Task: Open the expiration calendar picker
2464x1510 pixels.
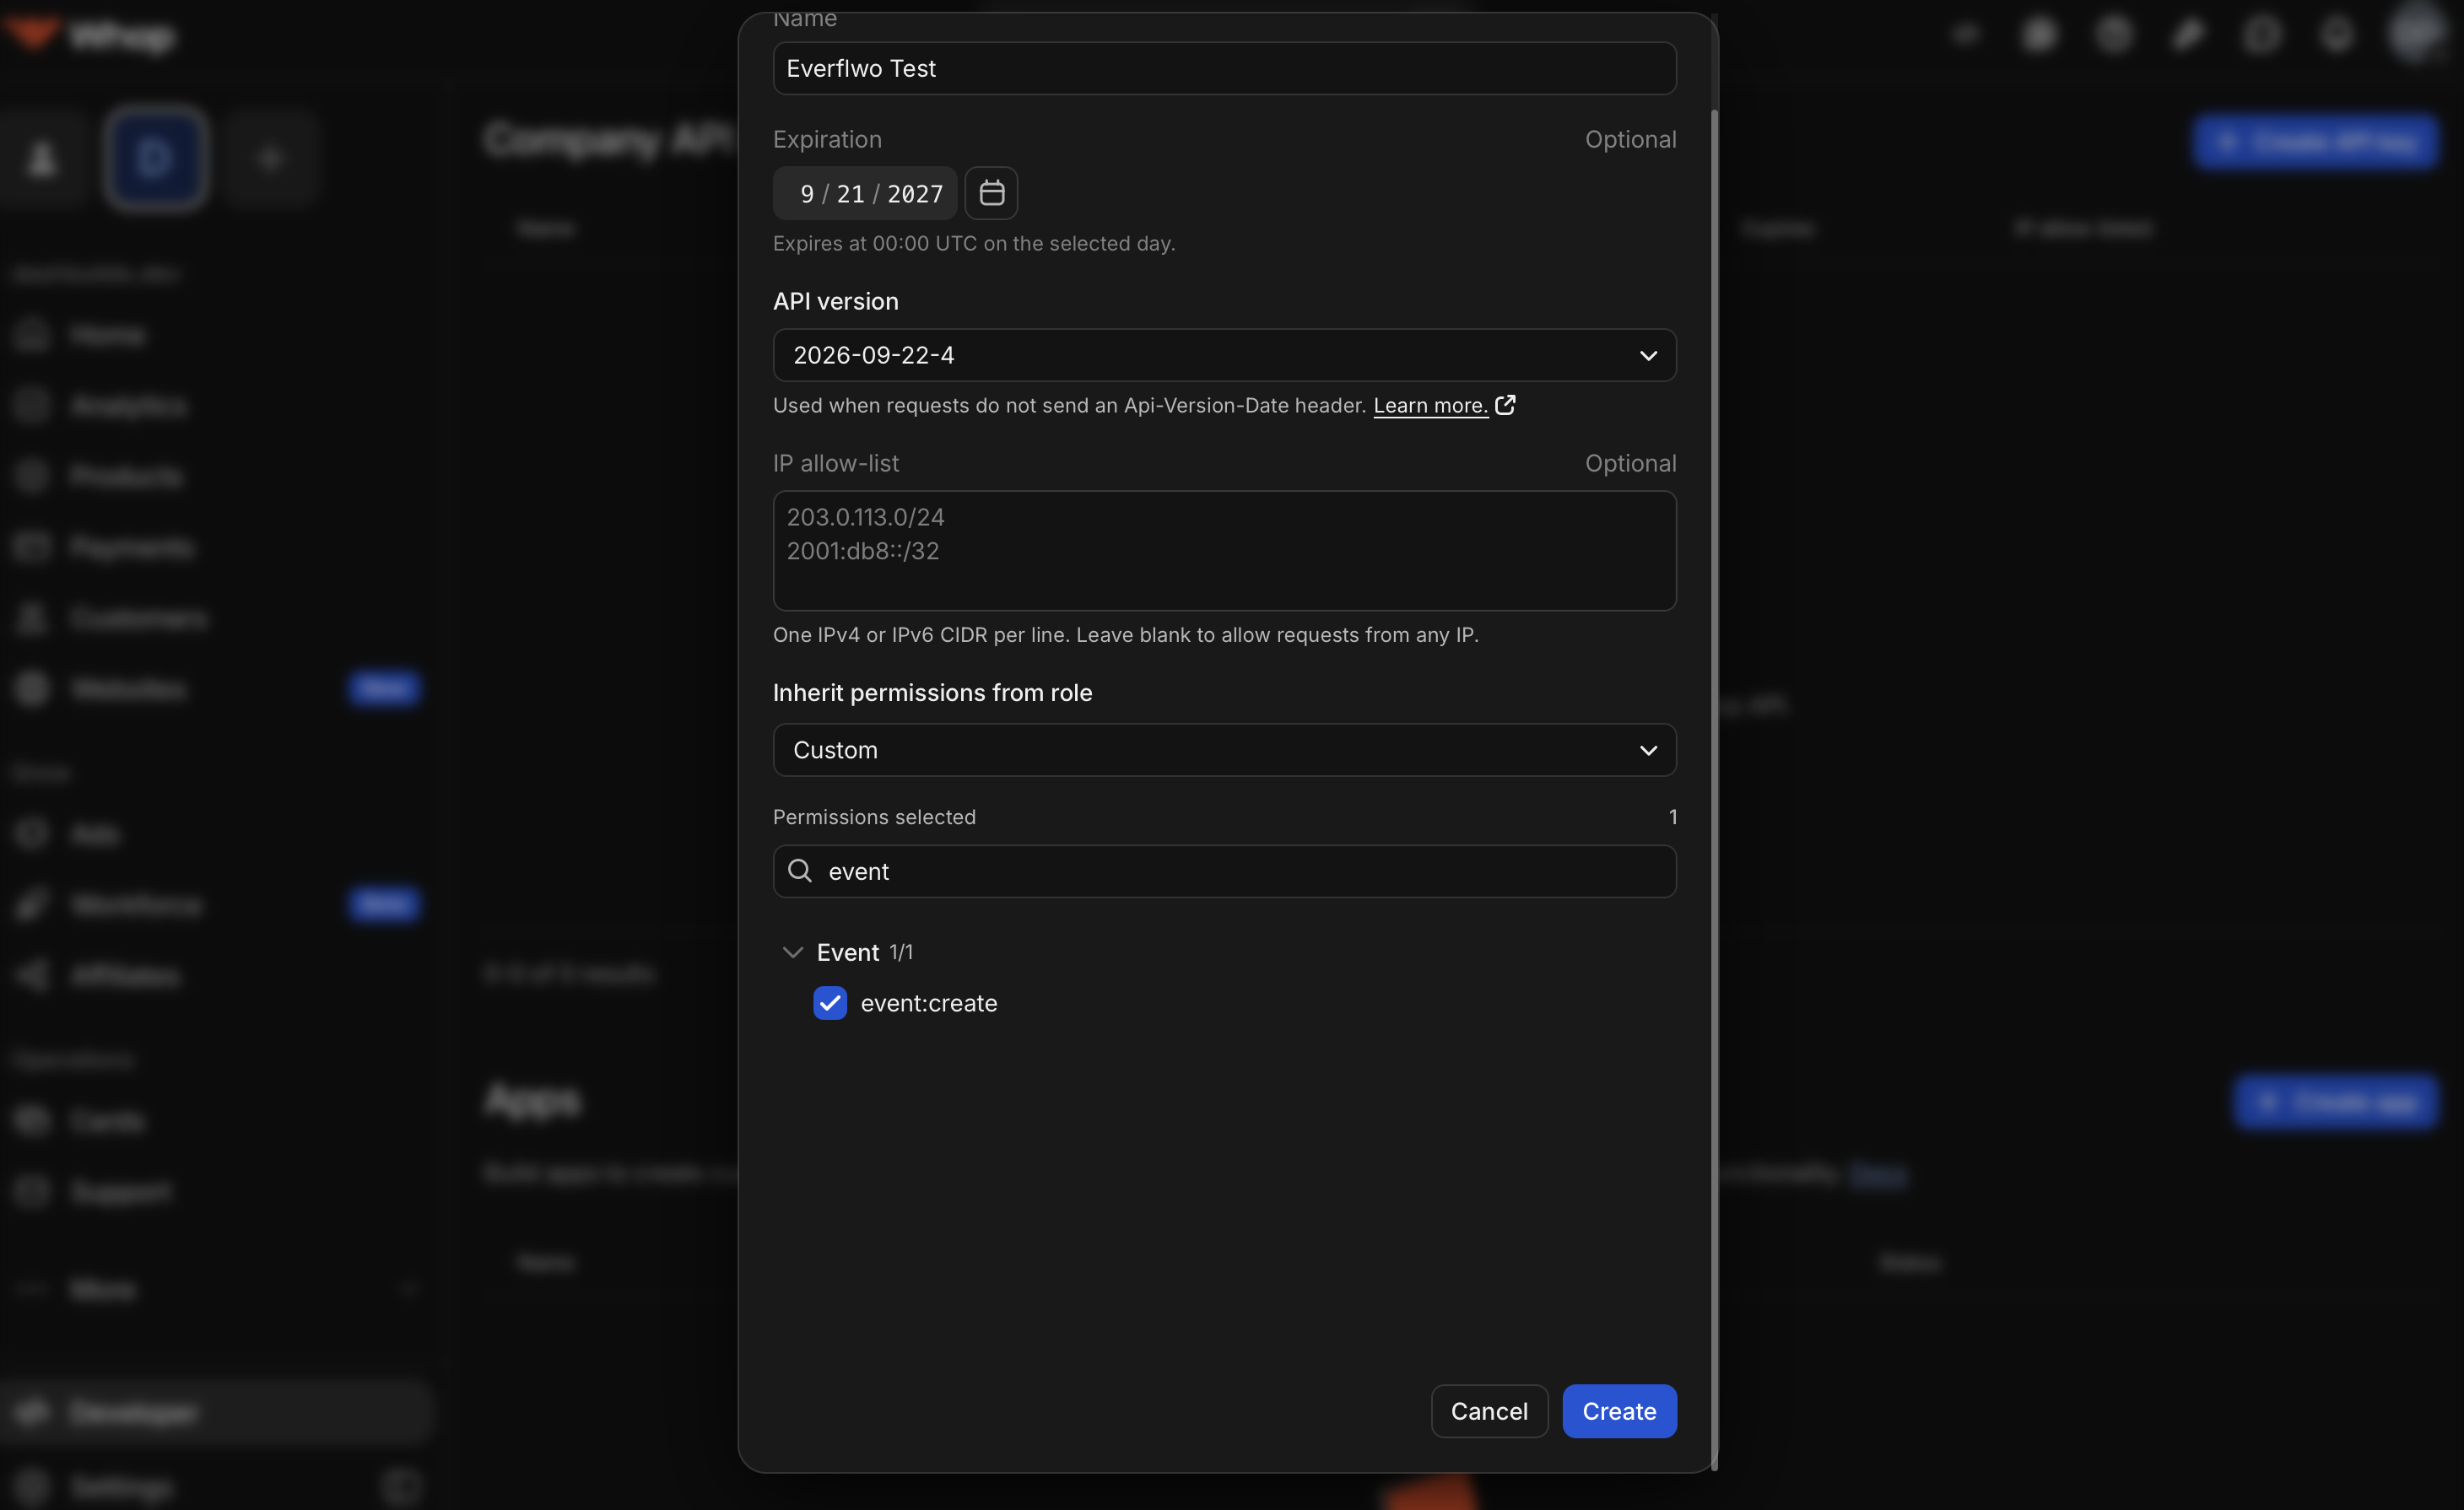Action: [991, 193]
